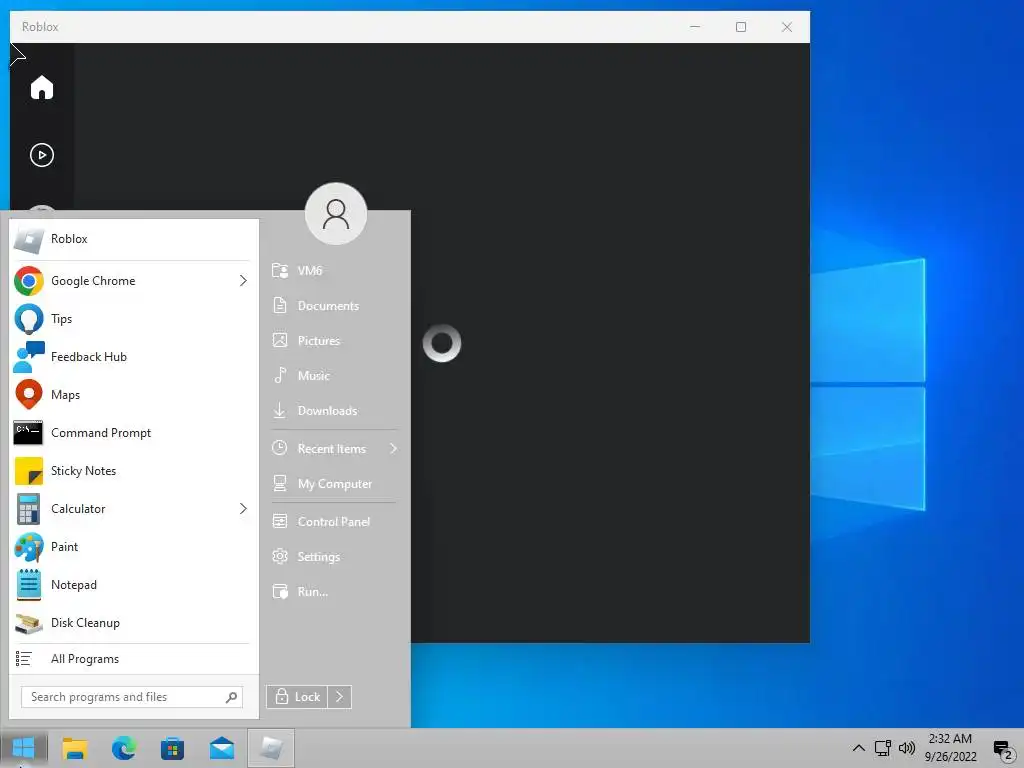
Task: Click the search magnifier icon
Action: tap(231, 697)
